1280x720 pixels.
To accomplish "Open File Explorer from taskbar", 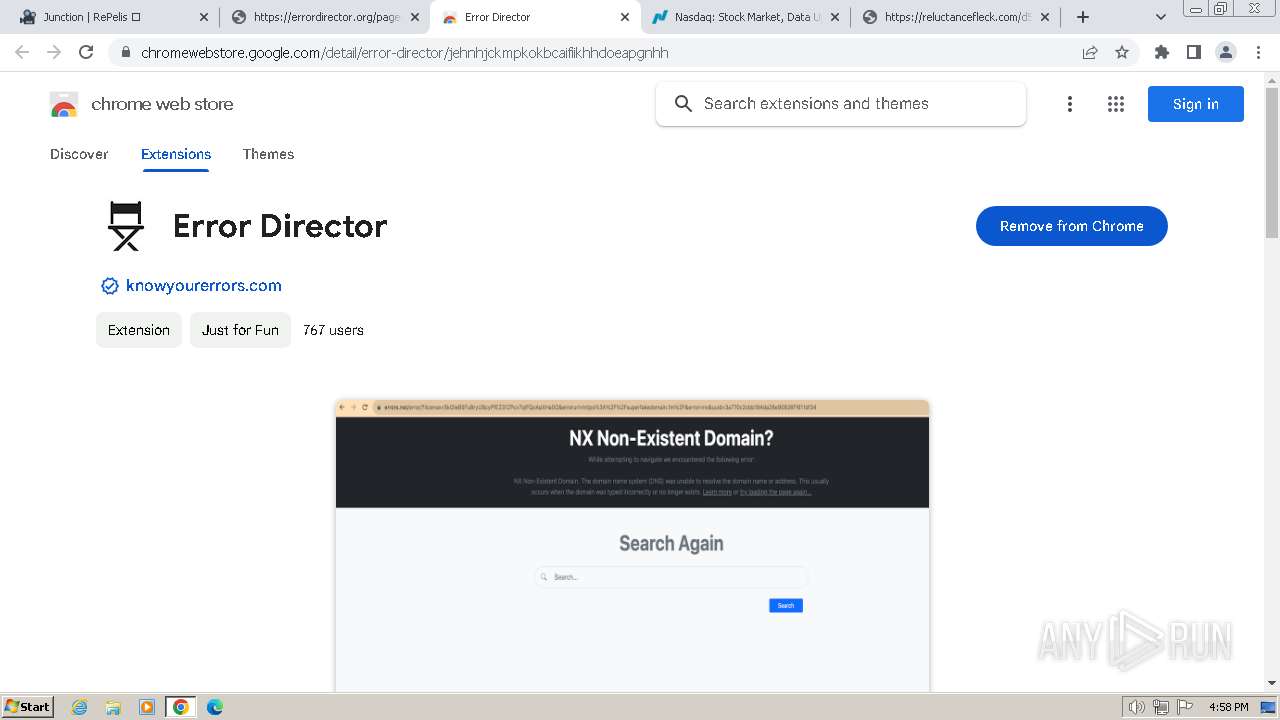I will (x=113, y=707).
